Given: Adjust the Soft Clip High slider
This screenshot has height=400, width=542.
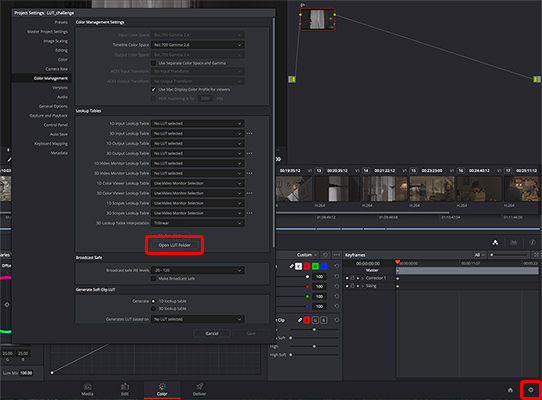Looking at the screenshot, I should click(314, 346).
